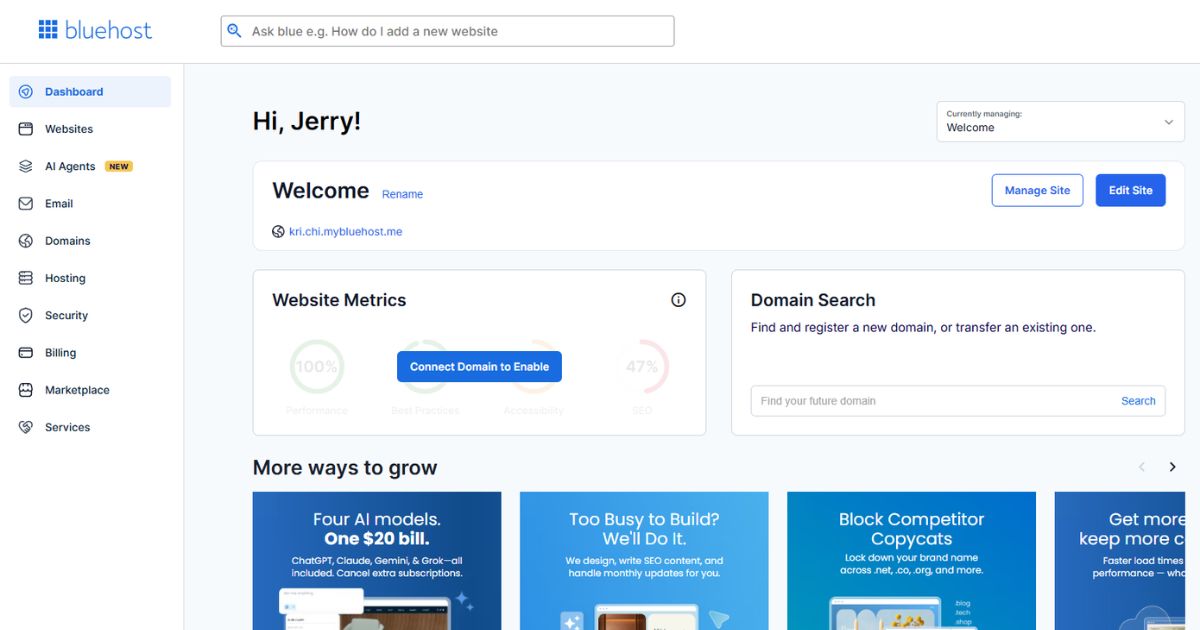Click the Hi, Jerry! greeting

[307, 122]
